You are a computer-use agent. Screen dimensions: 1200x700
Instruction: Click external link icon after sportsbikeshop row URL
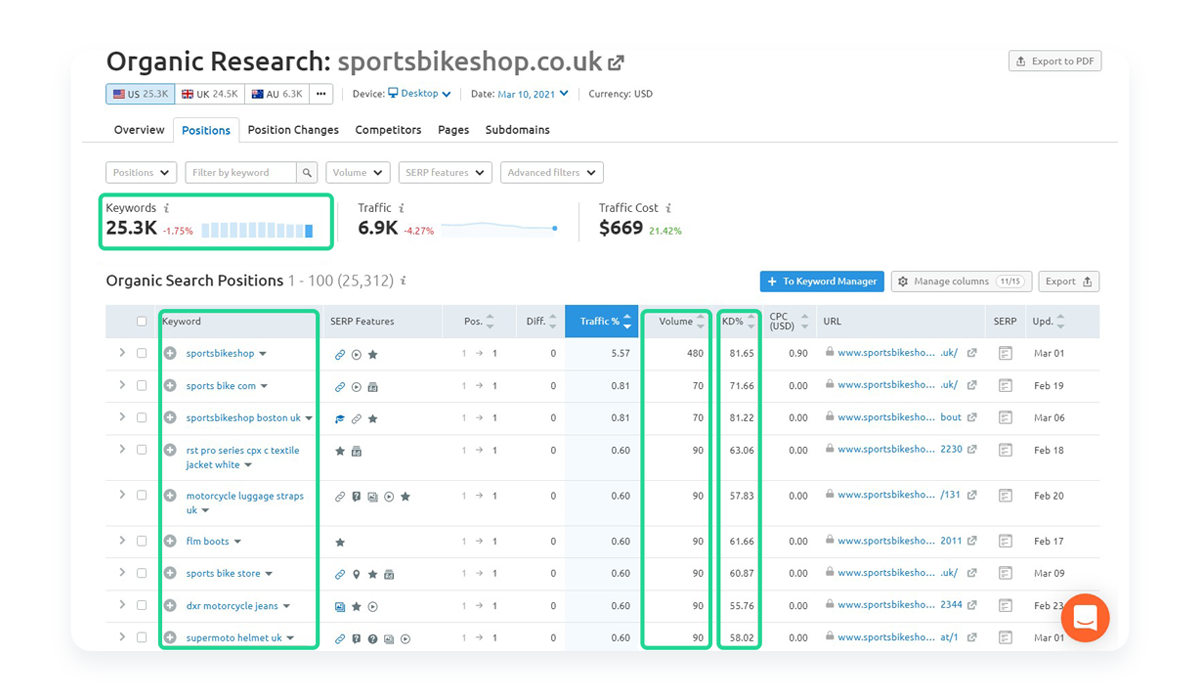click(x=971, y=353)
